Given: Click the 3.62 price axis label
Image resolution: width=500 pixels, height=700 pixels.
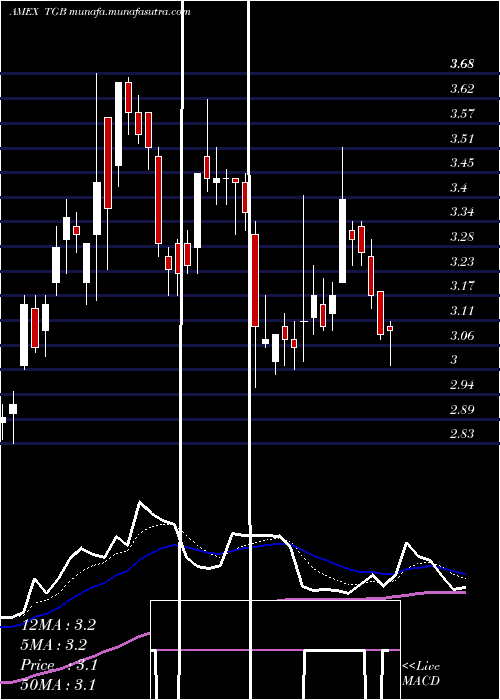Looking at the screenshot, I should click(x=462, y=89).
